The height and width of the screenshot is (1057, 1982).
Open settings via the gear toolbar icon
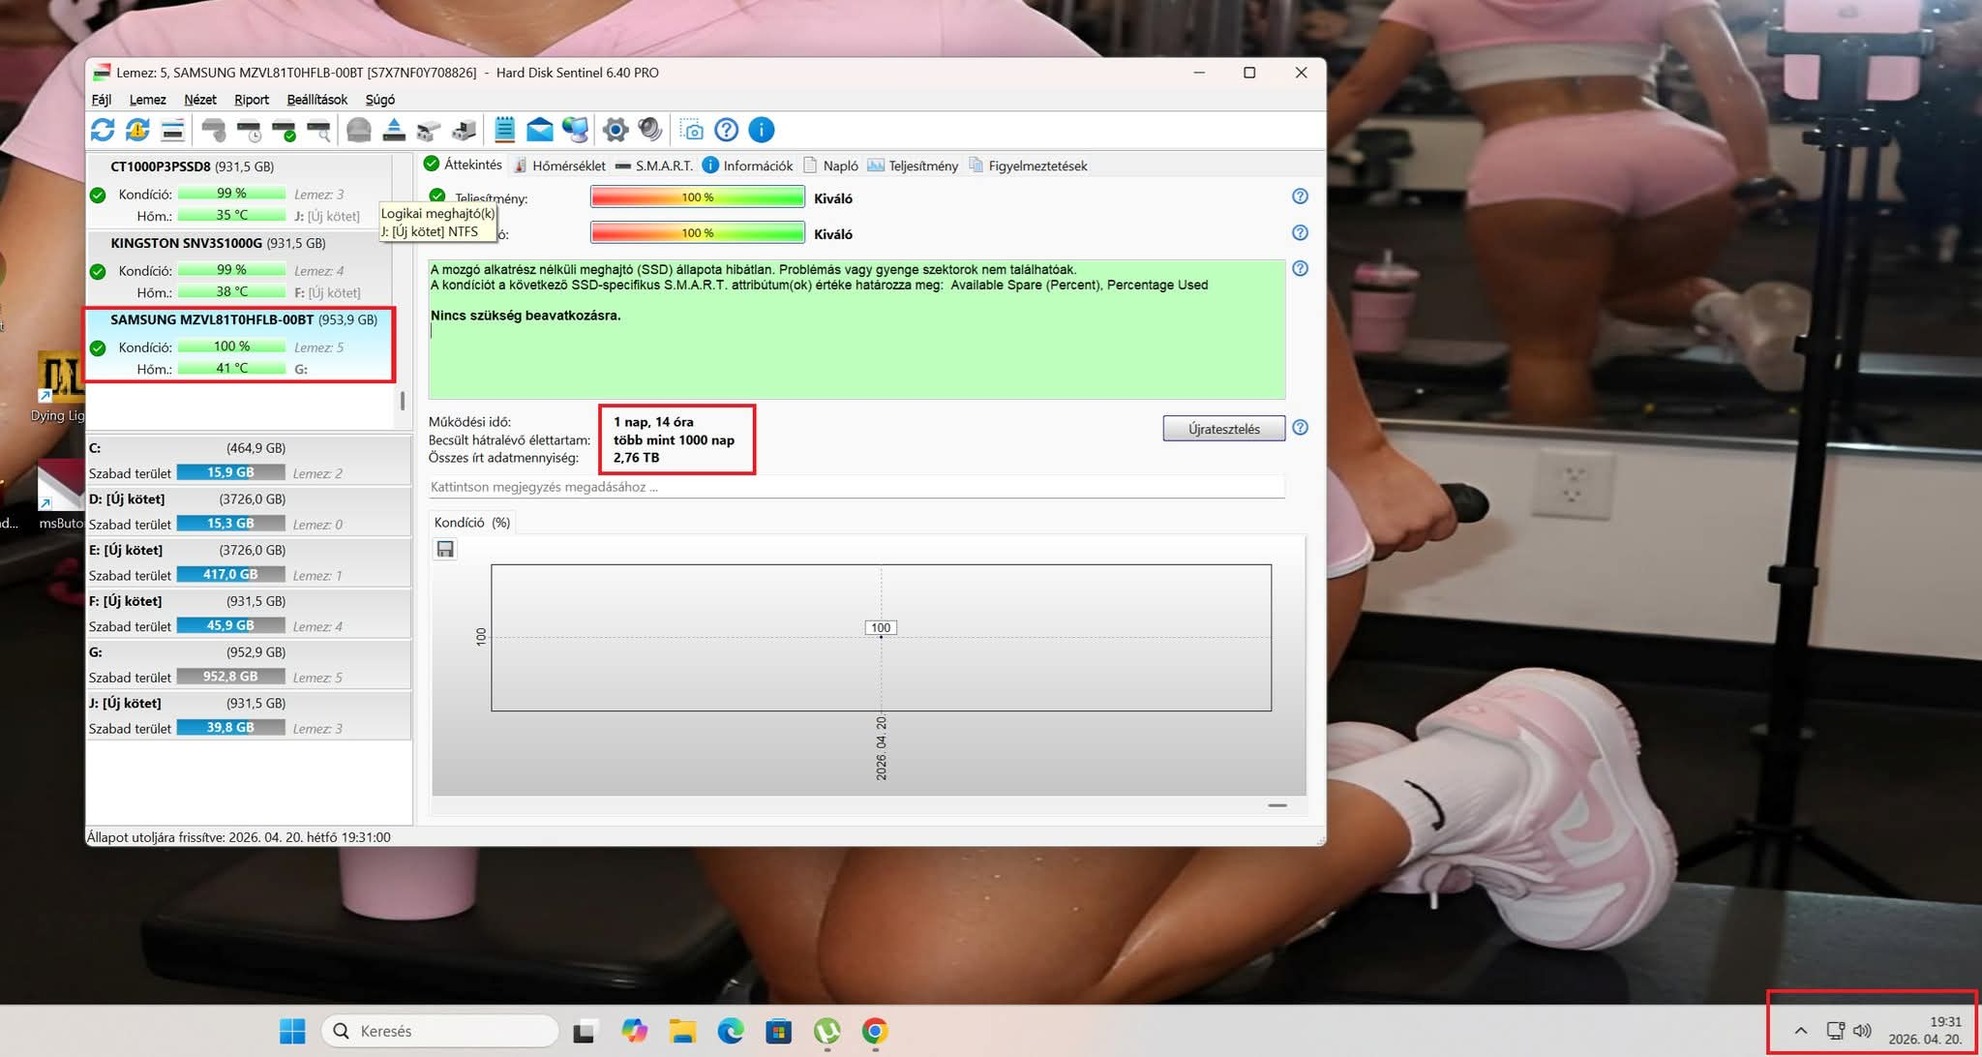[x=615, y=130]
